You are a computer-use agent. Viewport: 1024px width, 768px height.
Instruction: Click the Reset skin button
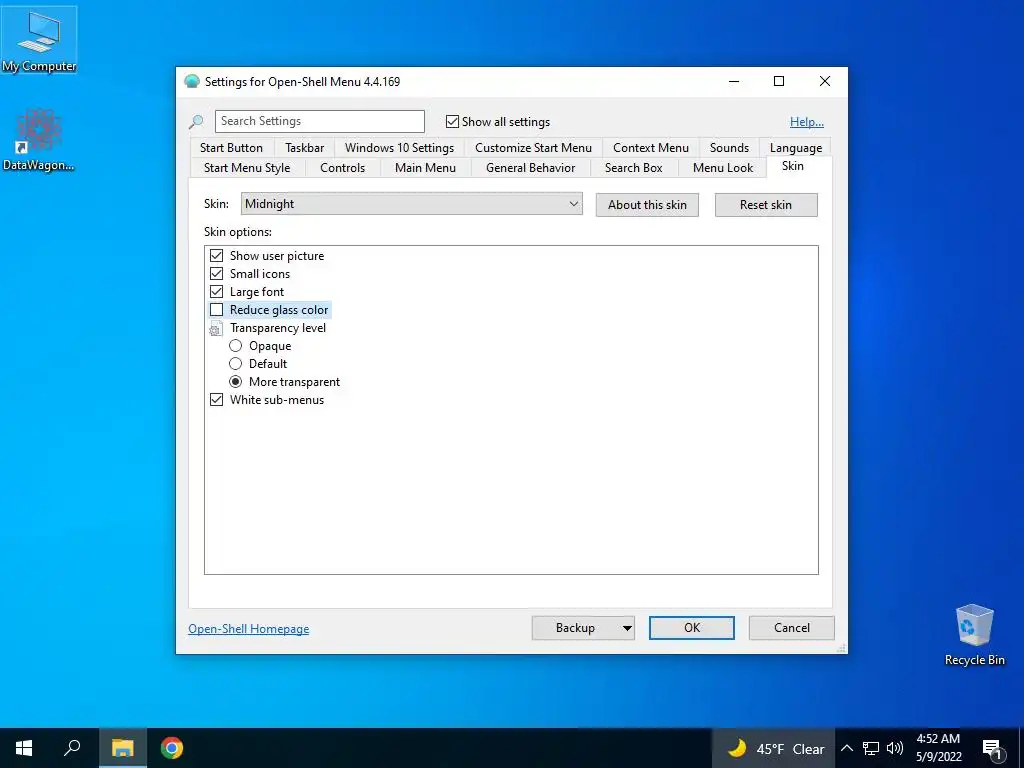pyautogui.click(x=766, y=205)
